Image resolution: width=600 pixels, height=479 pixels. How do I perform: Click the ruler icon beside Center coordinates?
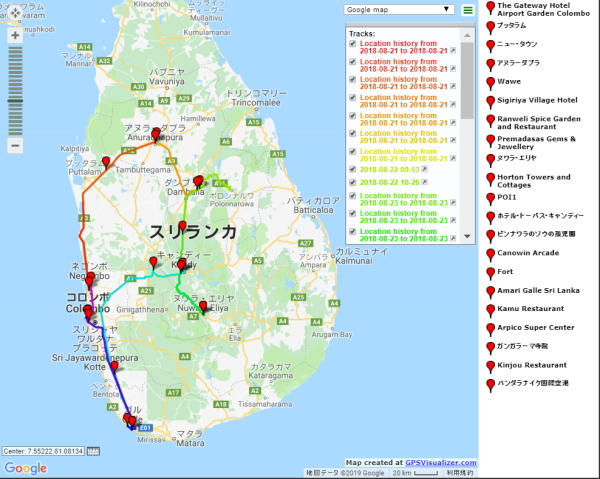click(x=93, y=451)
